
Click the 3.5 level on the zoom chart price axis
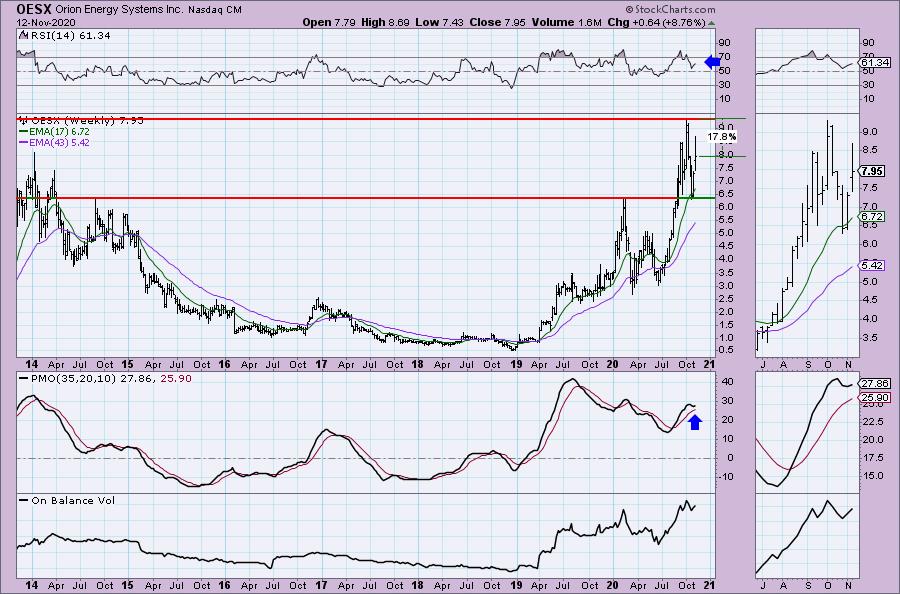pyautogui.click(x=870, y=337)
